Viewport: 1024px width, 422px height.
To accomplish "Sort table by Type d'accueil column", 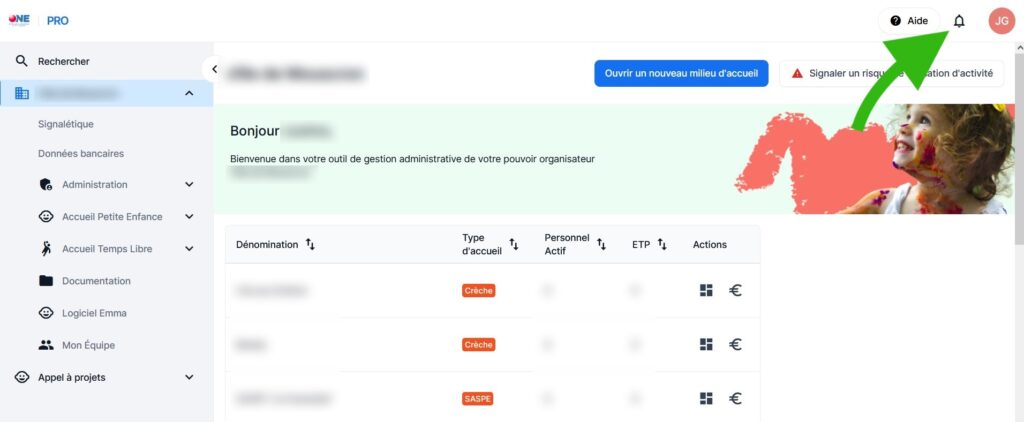I will (x=514, y=244).
